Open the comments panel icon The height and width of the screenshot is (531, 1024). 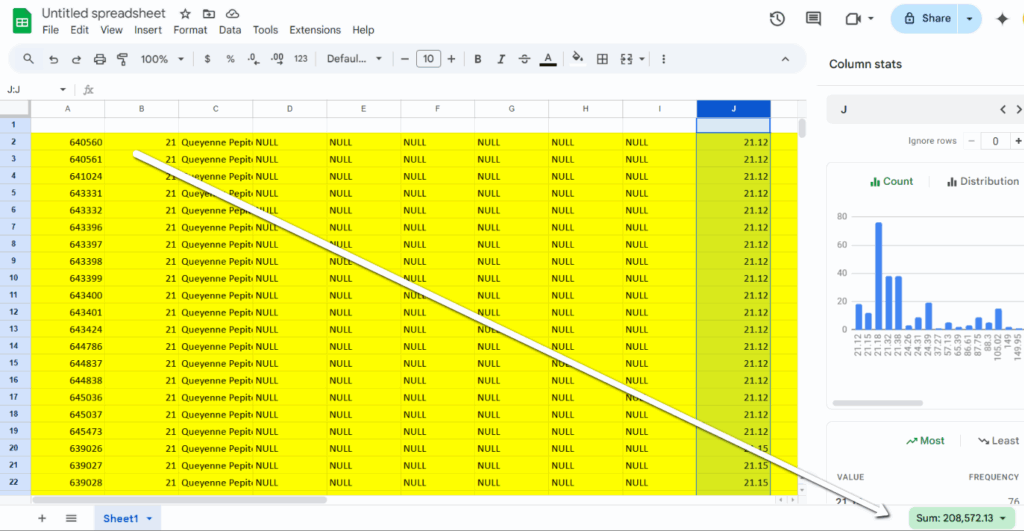(813, 19)
